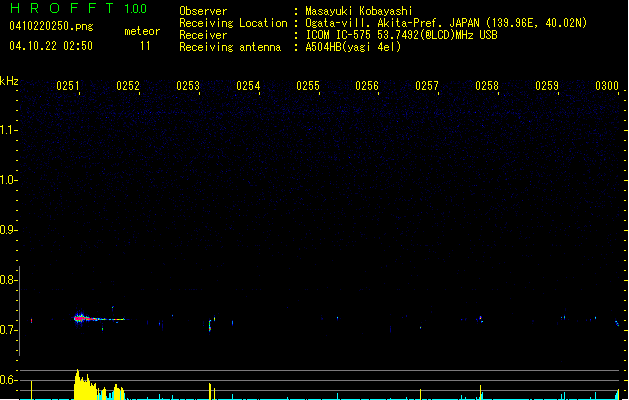Screen dimensions: 629x400
Task: Click the Receiving Location field label
Action: [x=233, y=23]
